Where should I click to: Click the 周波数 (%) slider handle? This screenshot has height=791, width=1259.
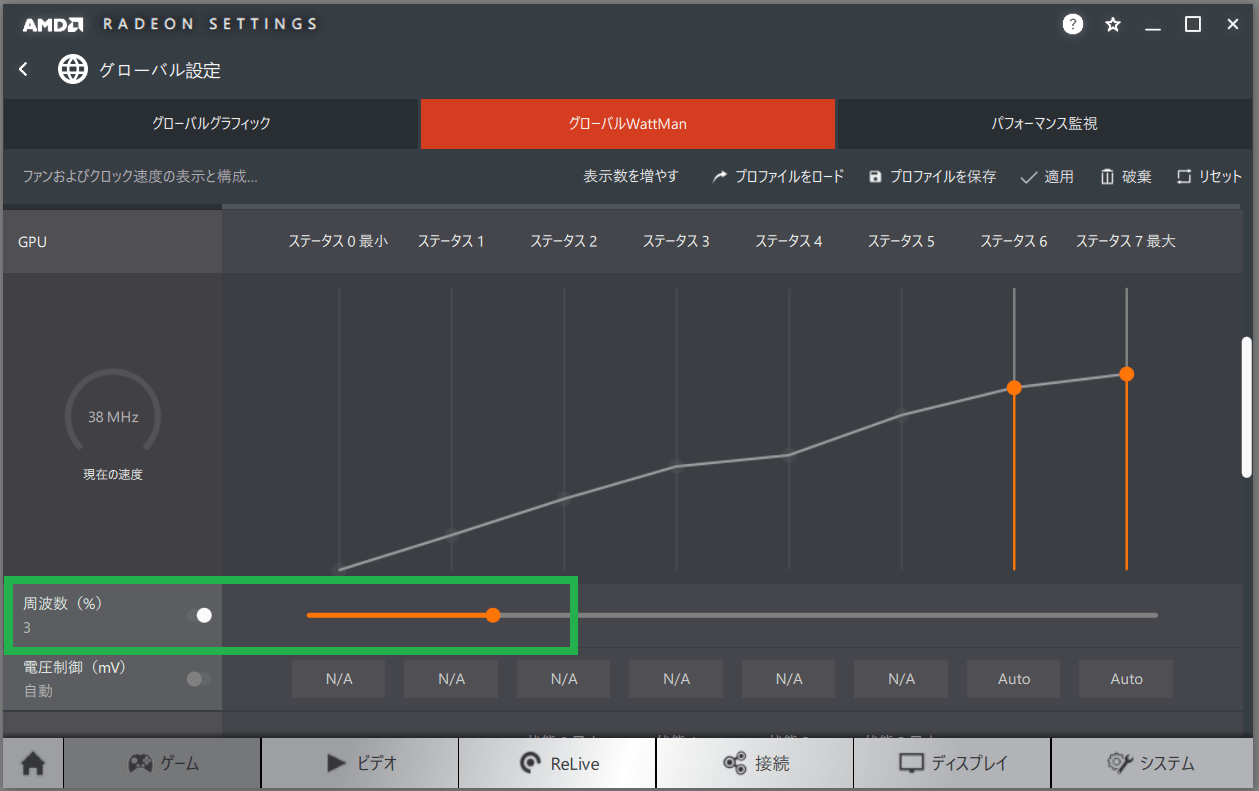(x=492, y=615)
